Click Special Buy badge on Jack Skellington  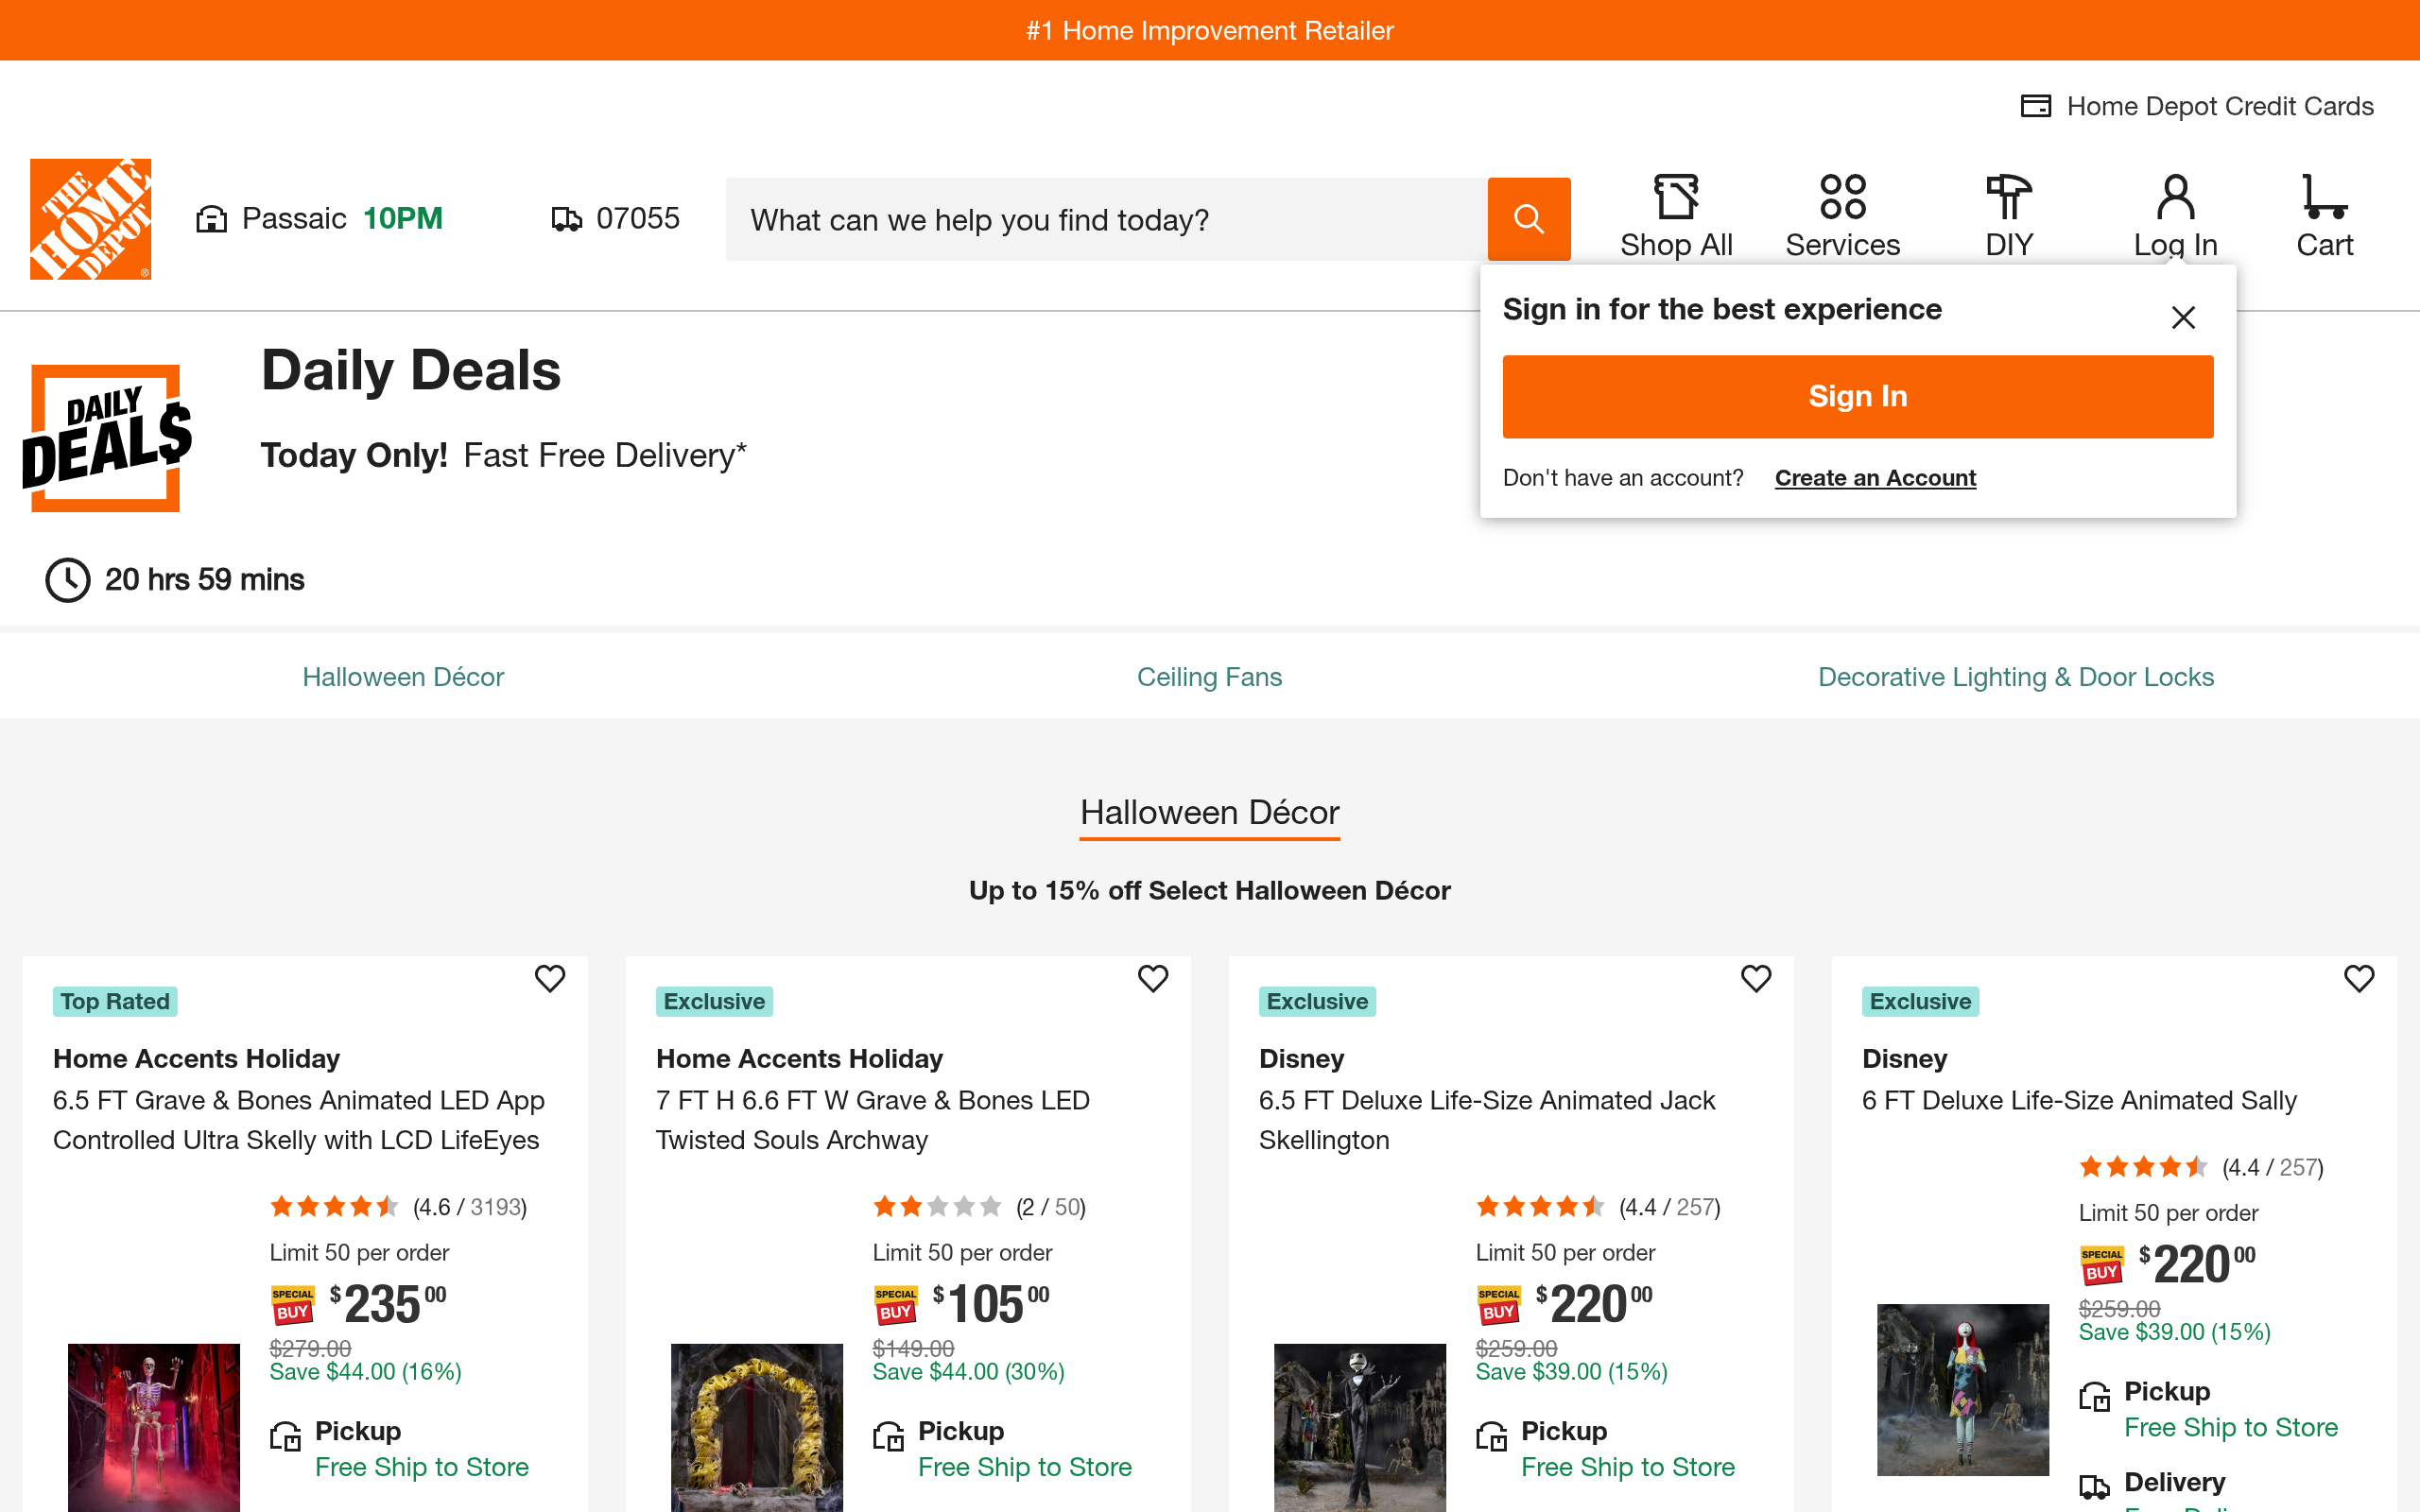pos(1498,1304)
